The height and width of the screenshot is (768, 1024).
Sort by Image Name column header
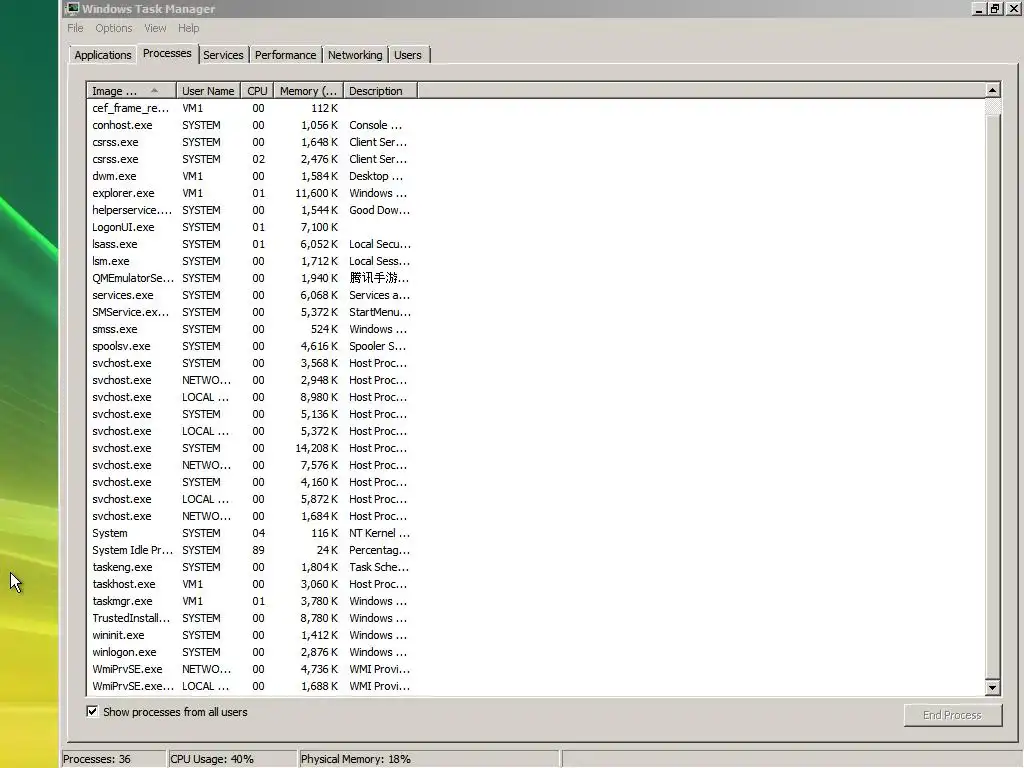(x=131, y=91)
